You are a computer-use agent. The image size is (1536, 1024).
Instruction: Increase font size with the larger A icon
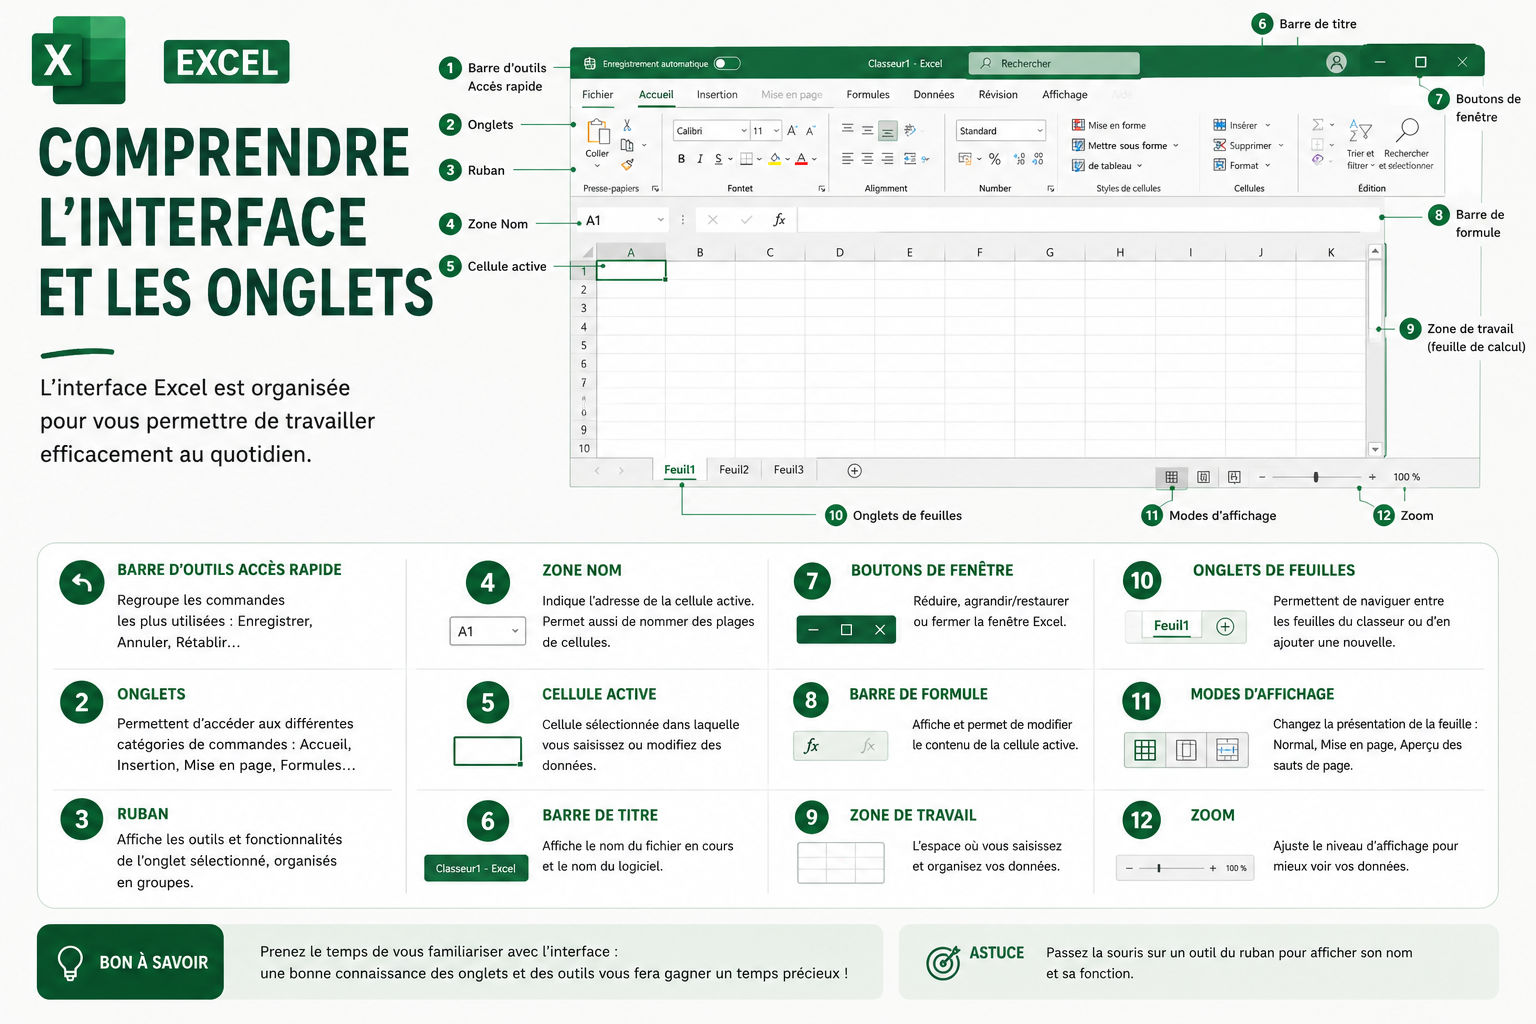792,131
